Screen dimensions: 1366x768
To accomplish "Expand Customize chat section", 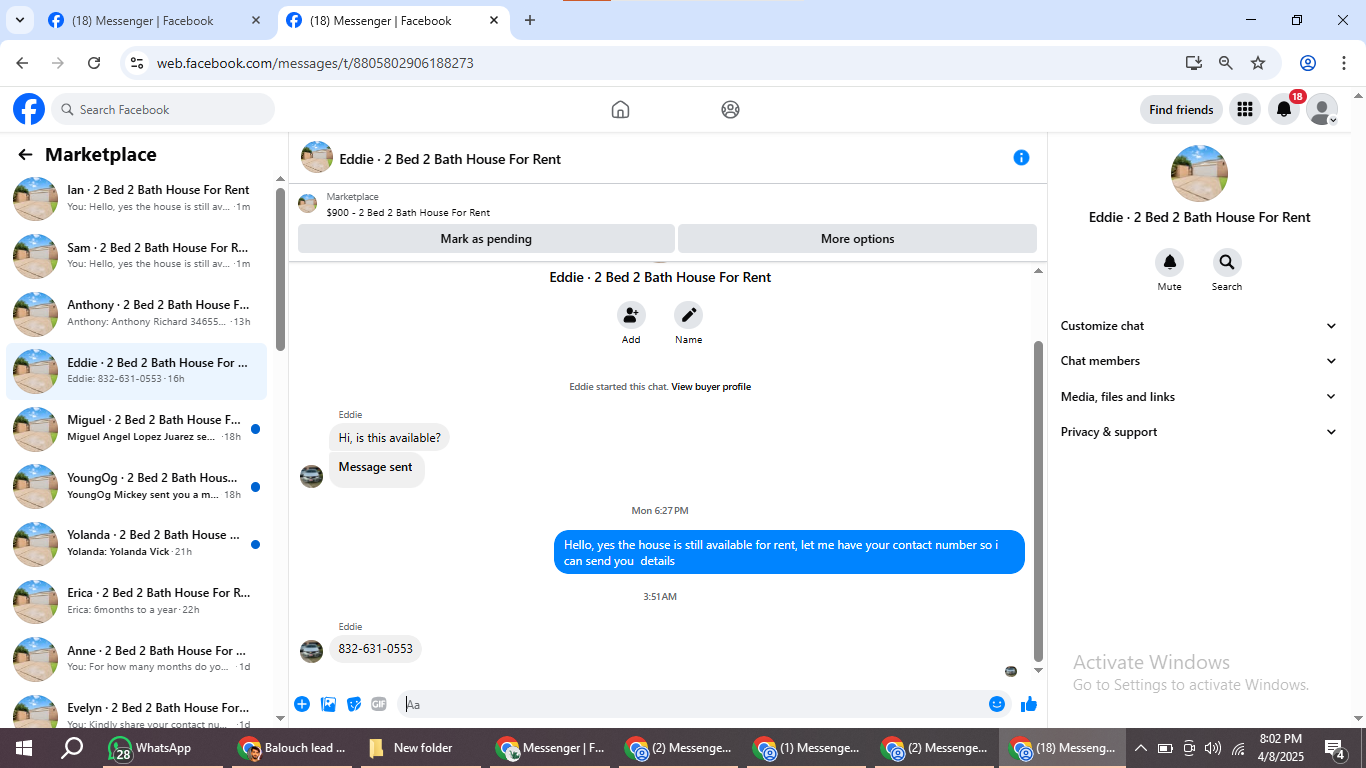I will pyautogui.click(x=1198, y=326).
